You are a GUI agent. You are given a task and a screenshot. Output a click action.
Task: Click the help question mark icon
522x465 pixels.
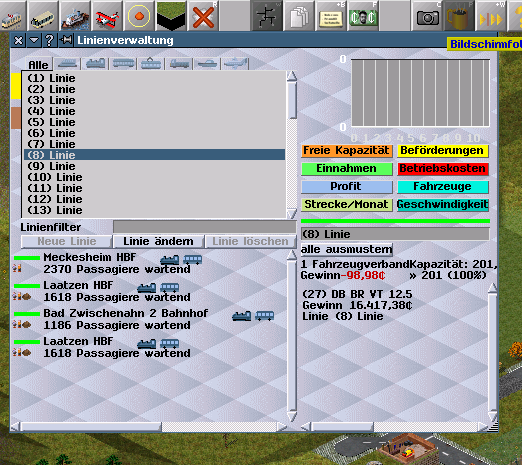click(49, 40)
